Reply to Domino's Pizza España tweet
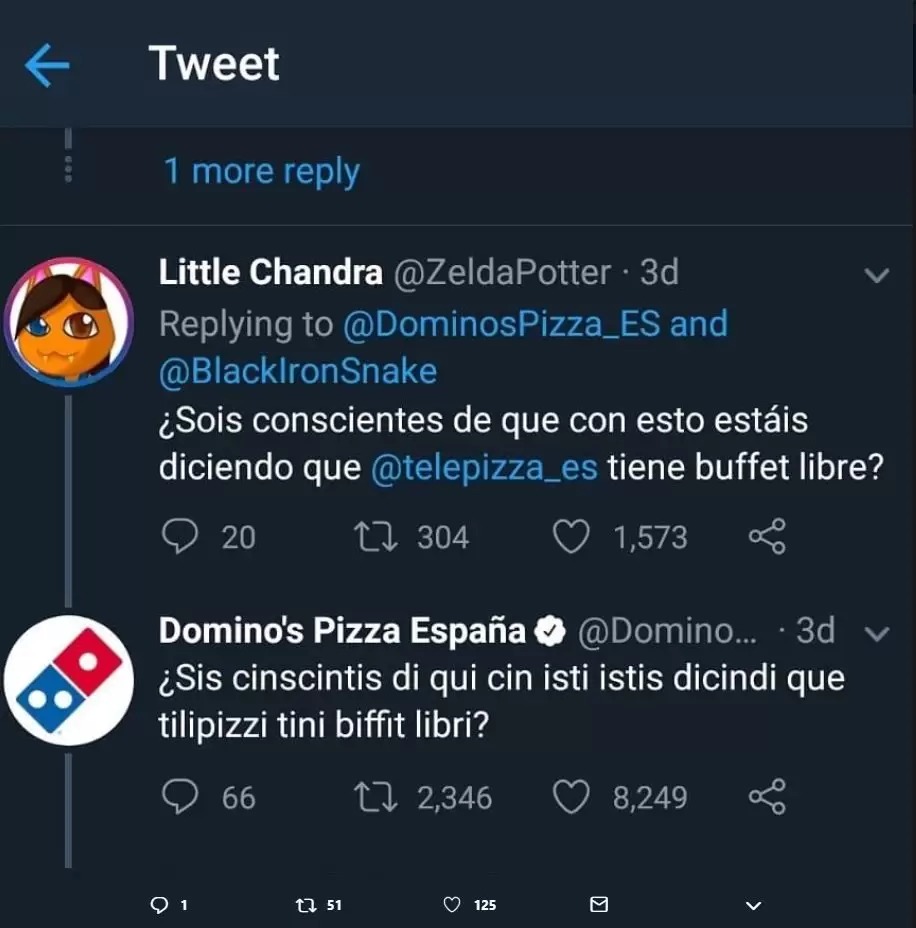Screen dimensions: 916x928 click(180, 797)
